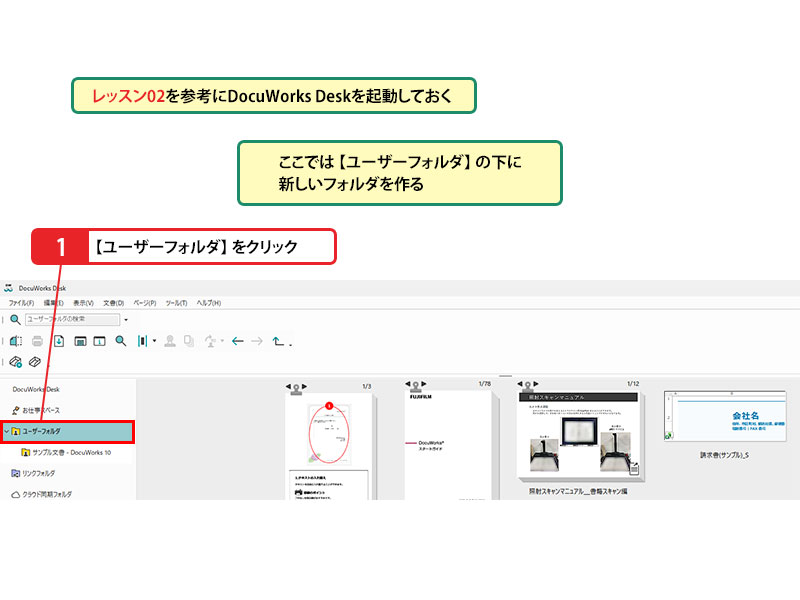Go to next page on the 1/78 document
The width and height of the screenshot is (800, 600).
tap(424, 384)
